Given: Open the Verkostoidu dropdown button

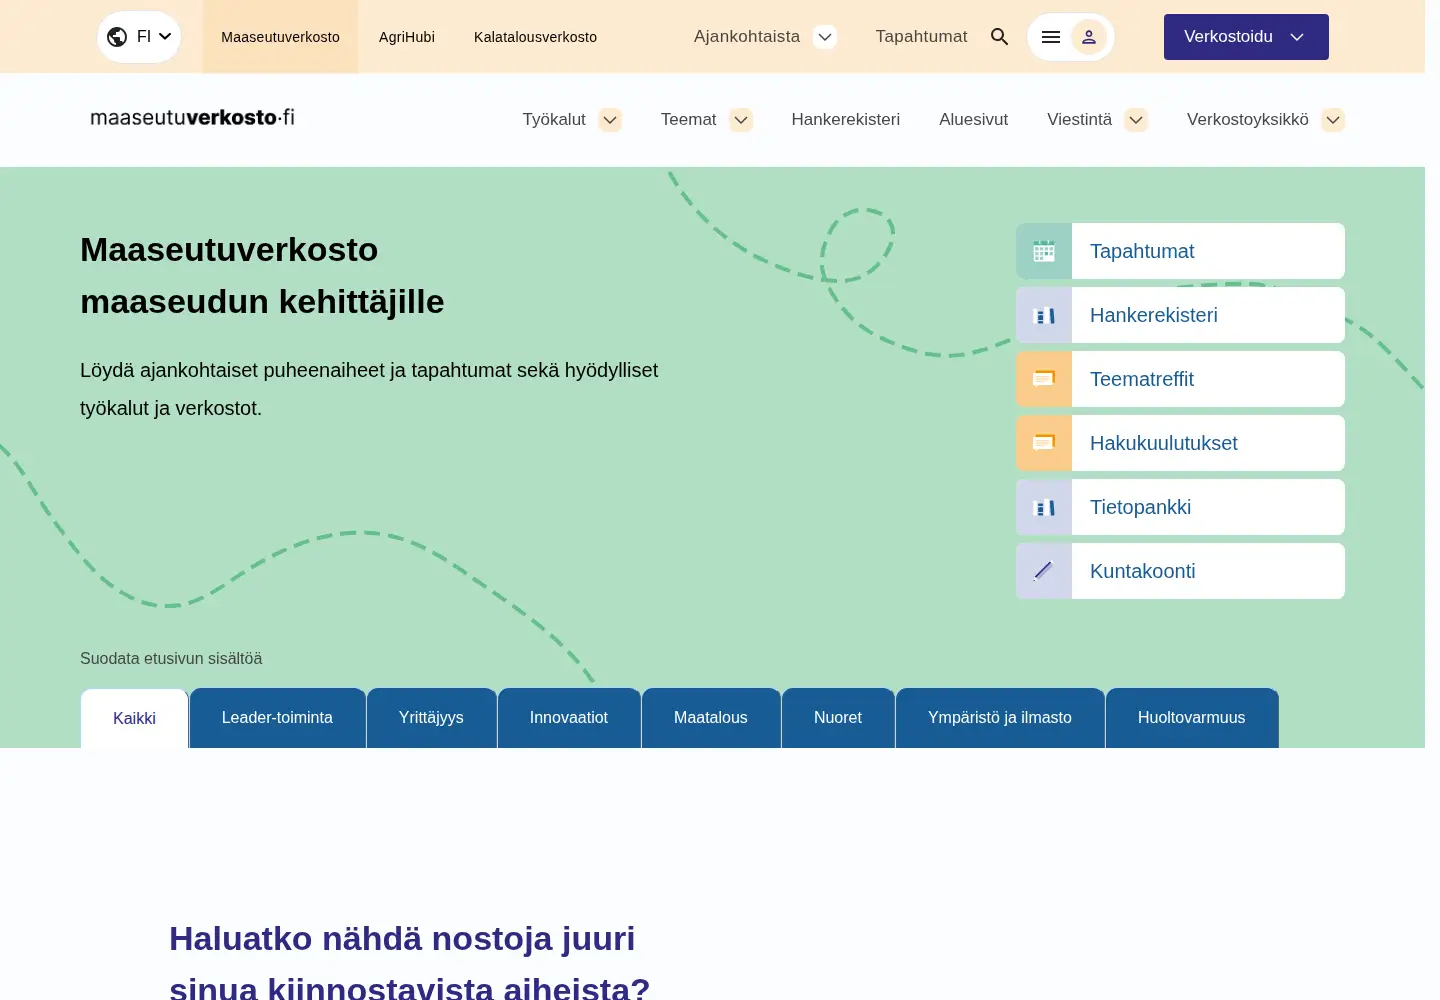Looking at the screenshot, I should tap(1246, 37).
